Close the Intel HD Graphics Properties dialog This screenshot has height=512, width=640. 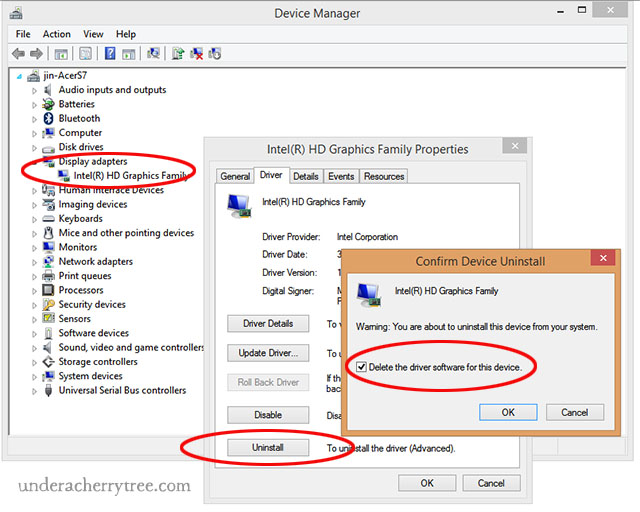tap(515, 146)
